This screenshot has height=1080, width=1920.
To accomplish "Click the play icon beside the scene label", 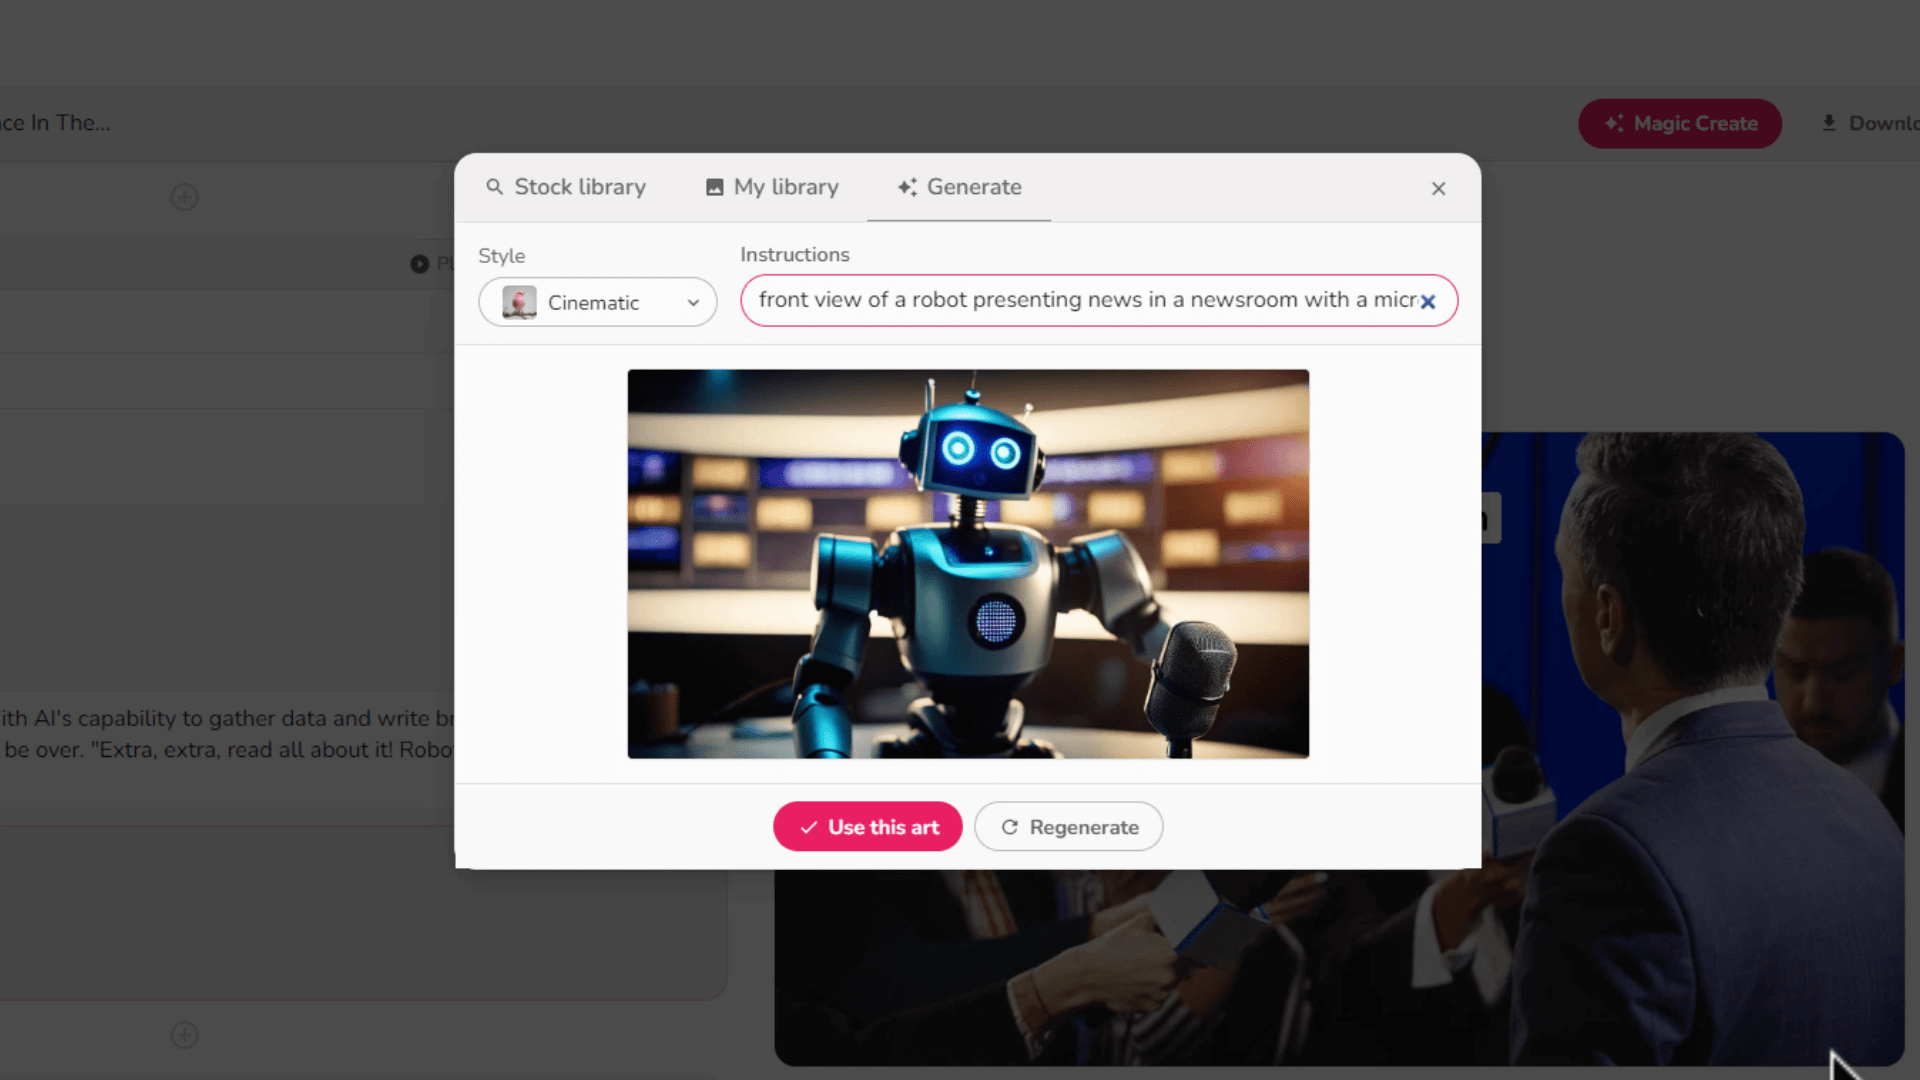I will pyautogui.click(x=420, y=263).
